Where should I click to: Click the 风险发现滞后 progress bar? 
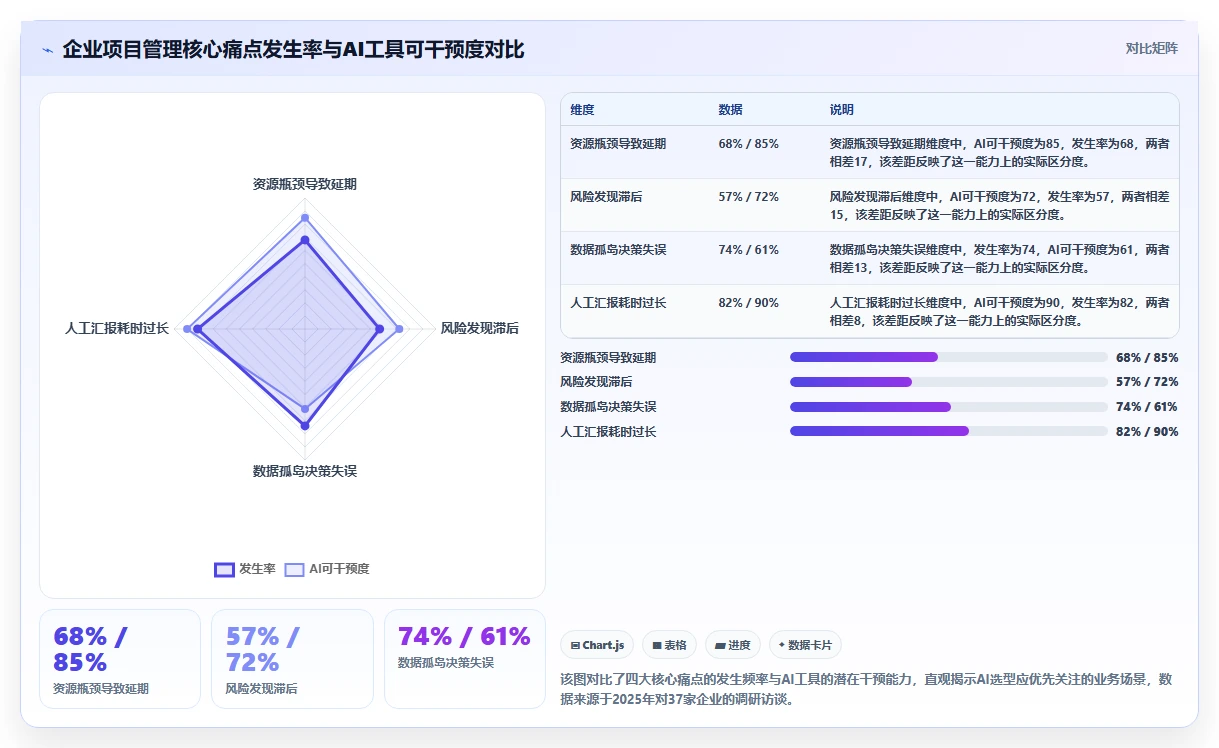[948, 382]
